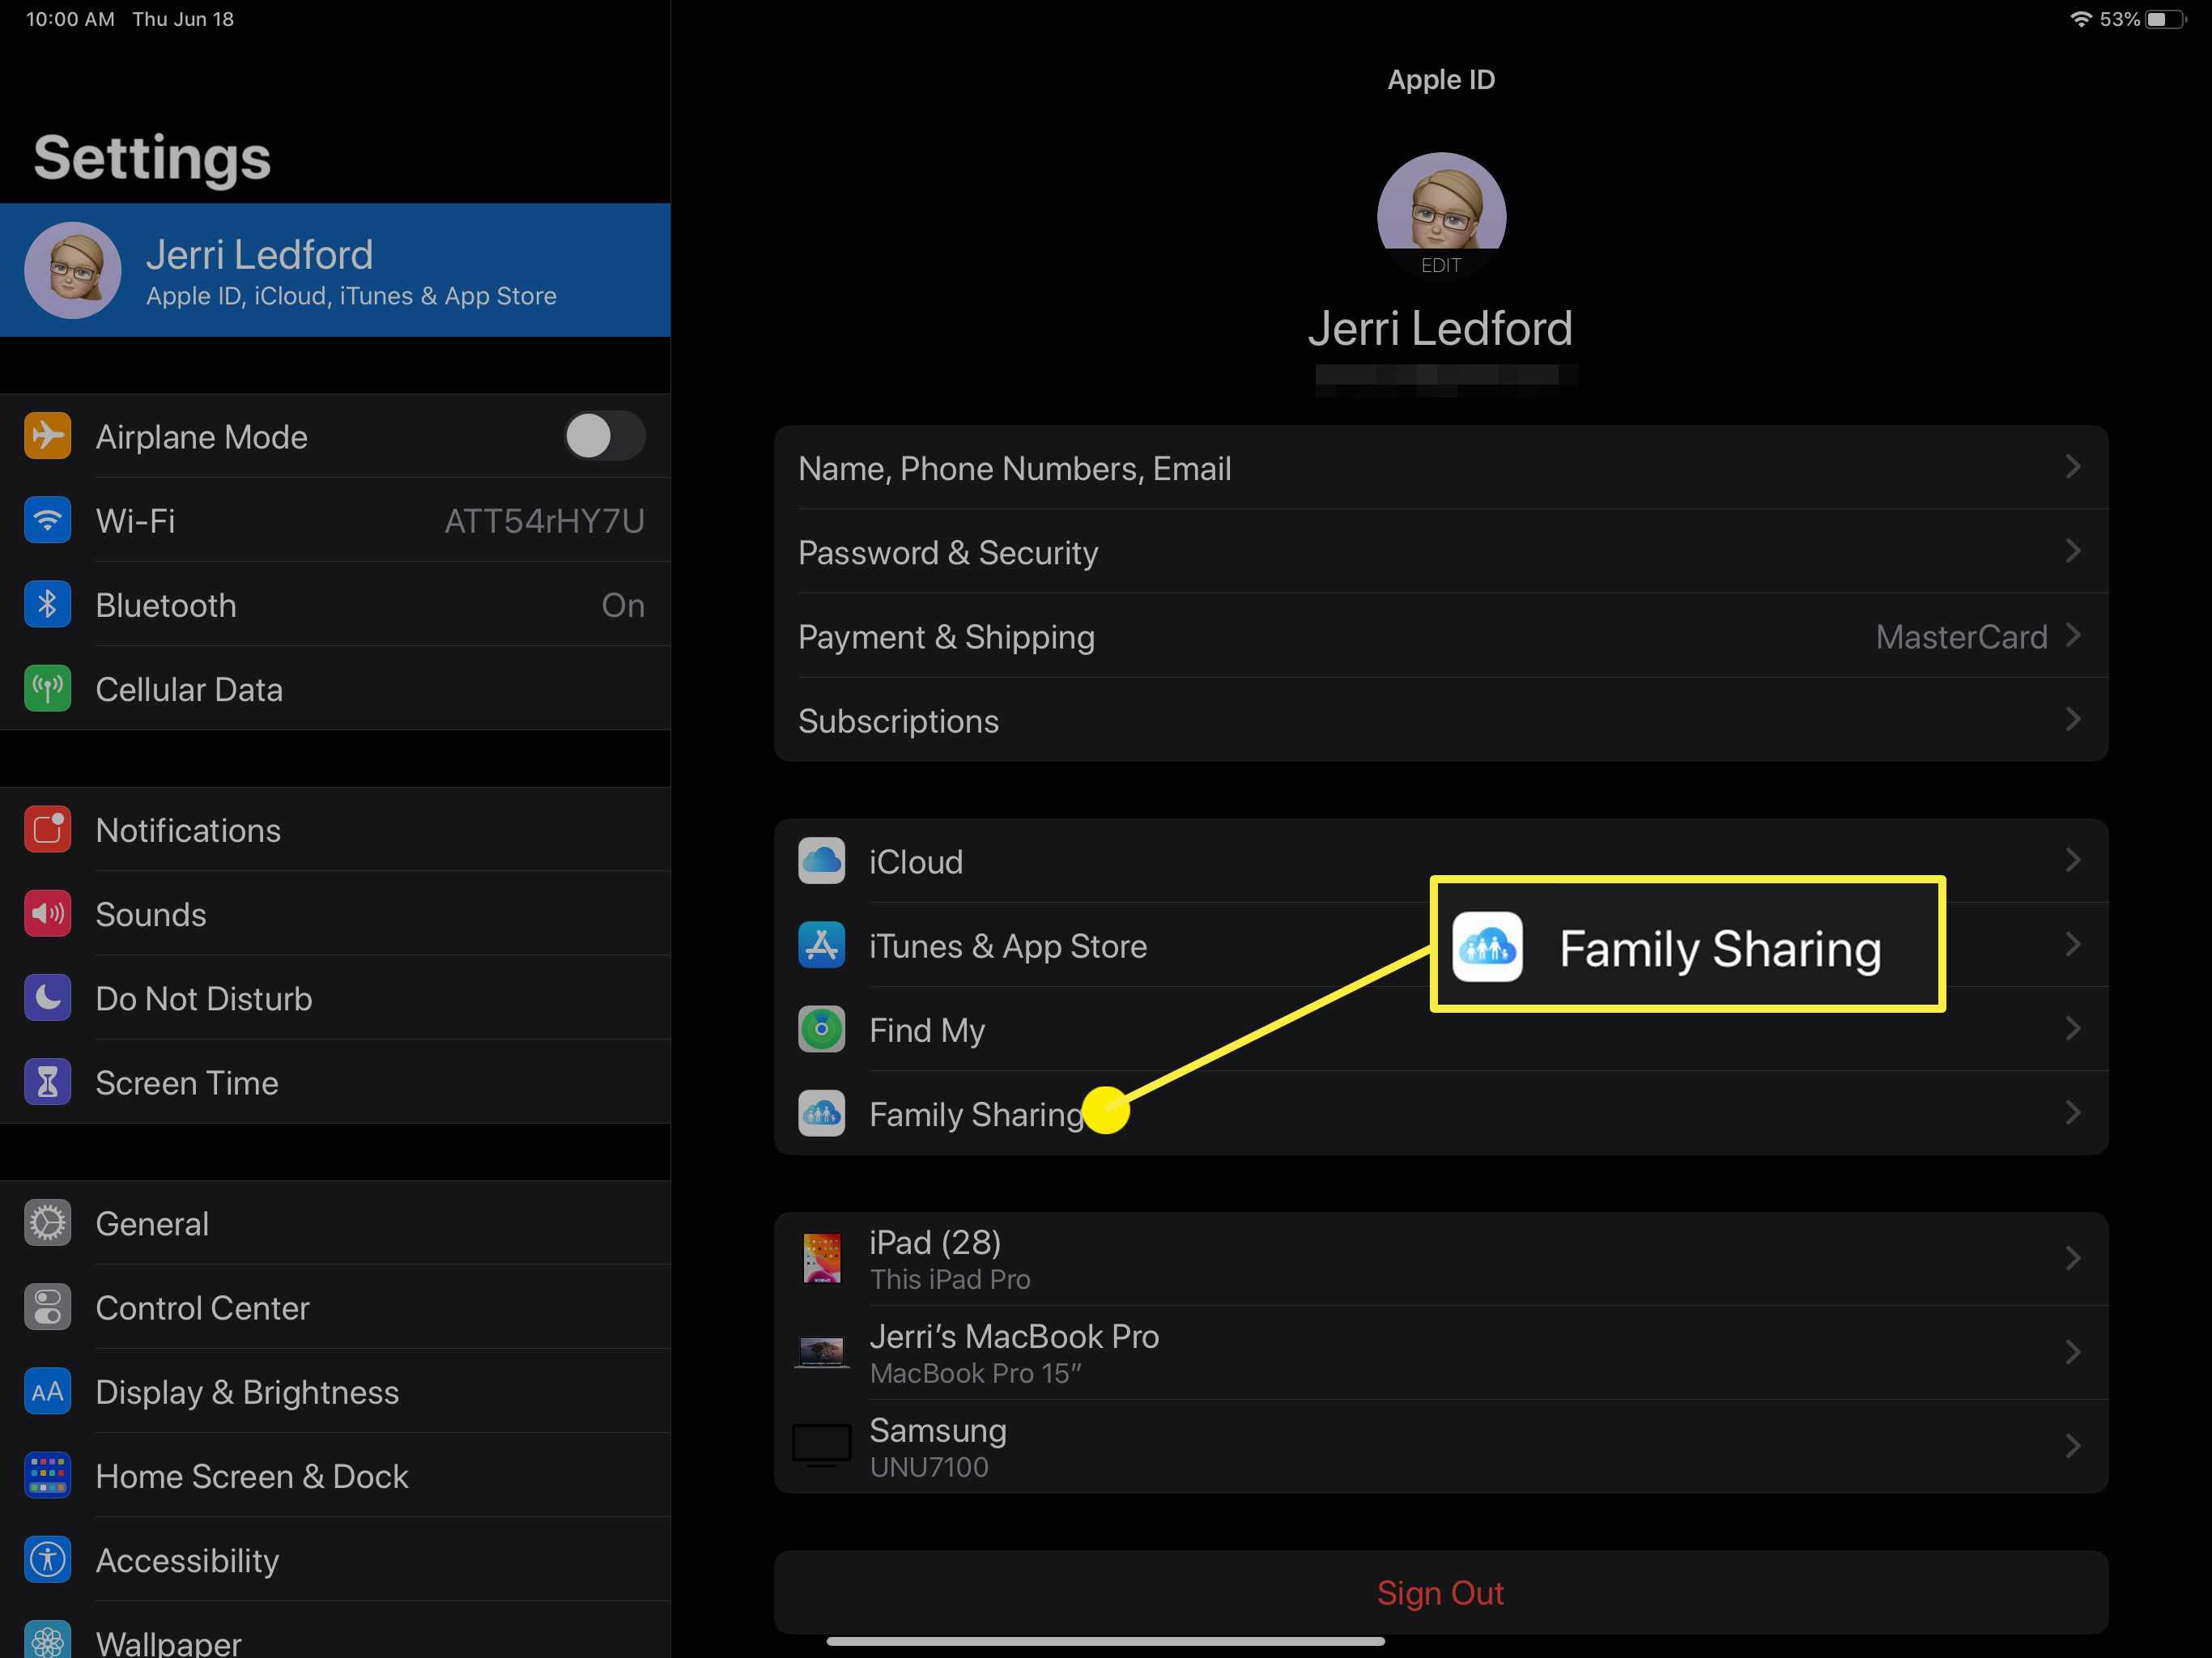The height and width of the screenshot is (1658, 2212).
Task: Tap MasterCard payment value
Action: [x=1961, y=636]
